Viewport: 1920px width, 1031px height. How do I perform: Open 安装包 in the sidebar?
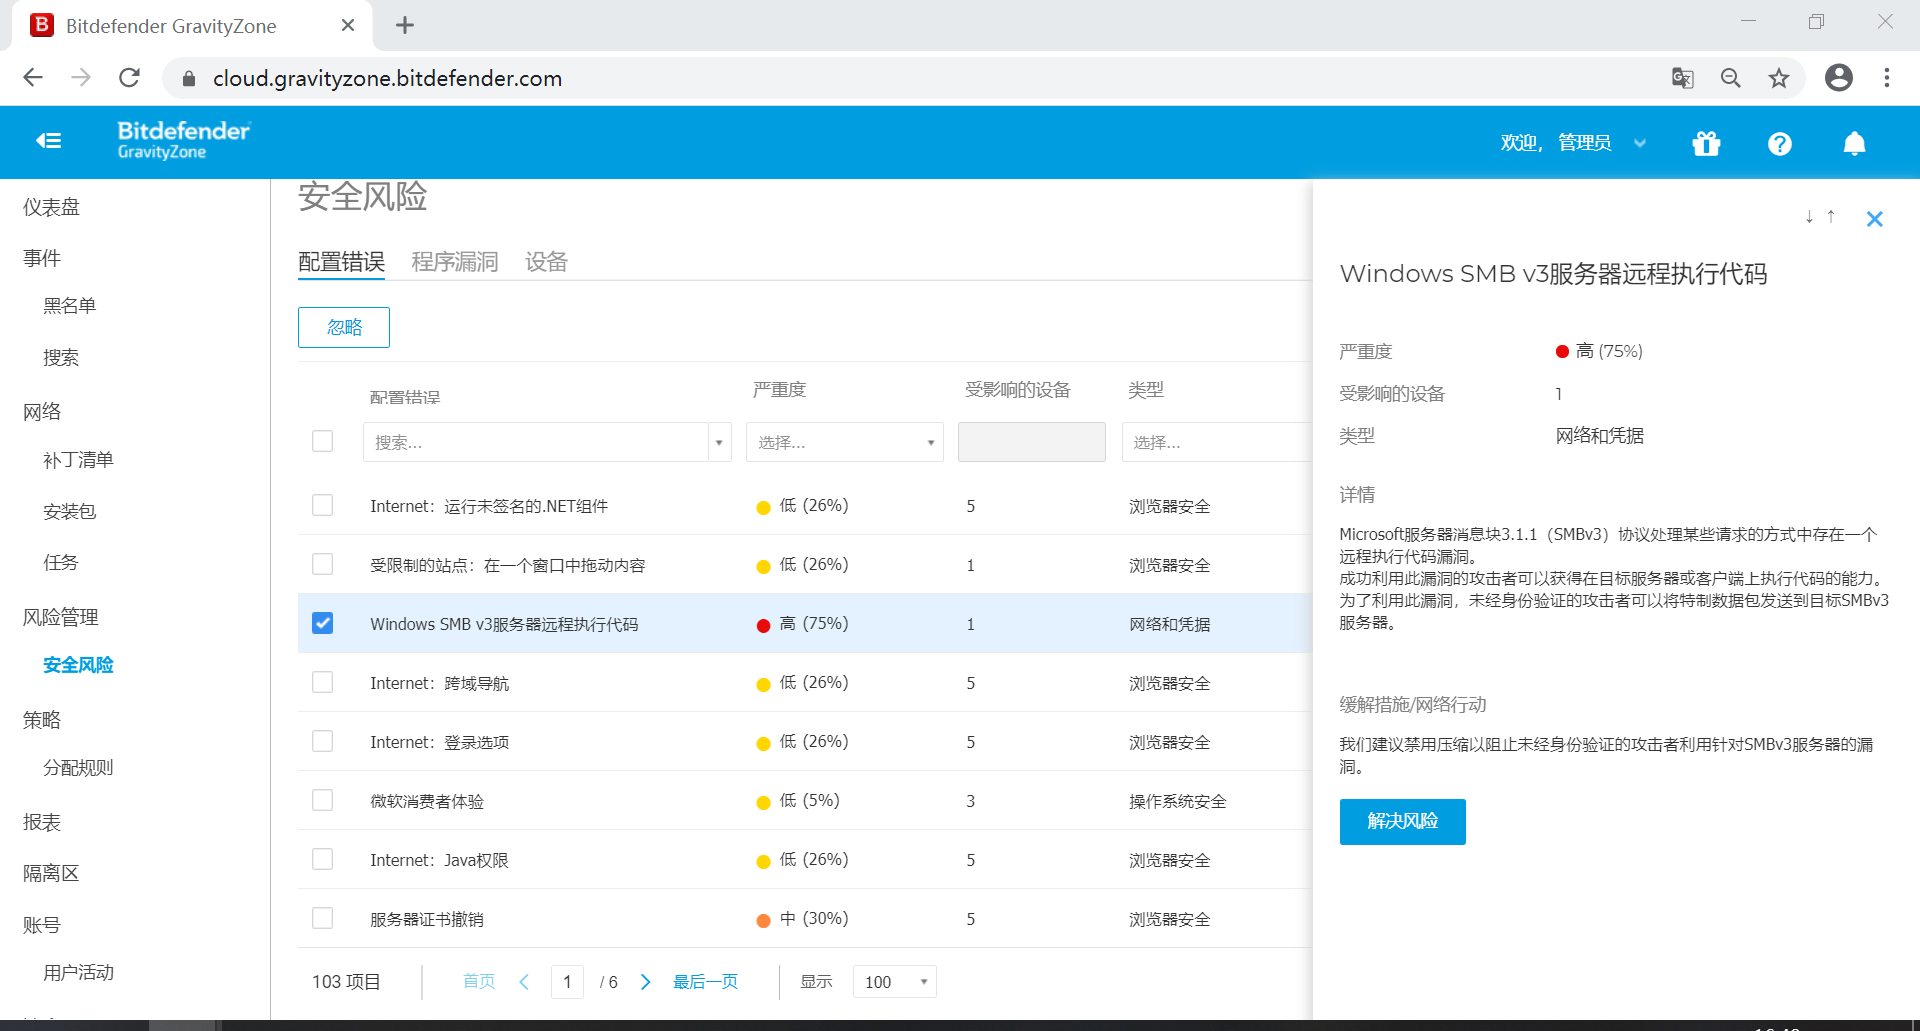[x=69, y=511]
